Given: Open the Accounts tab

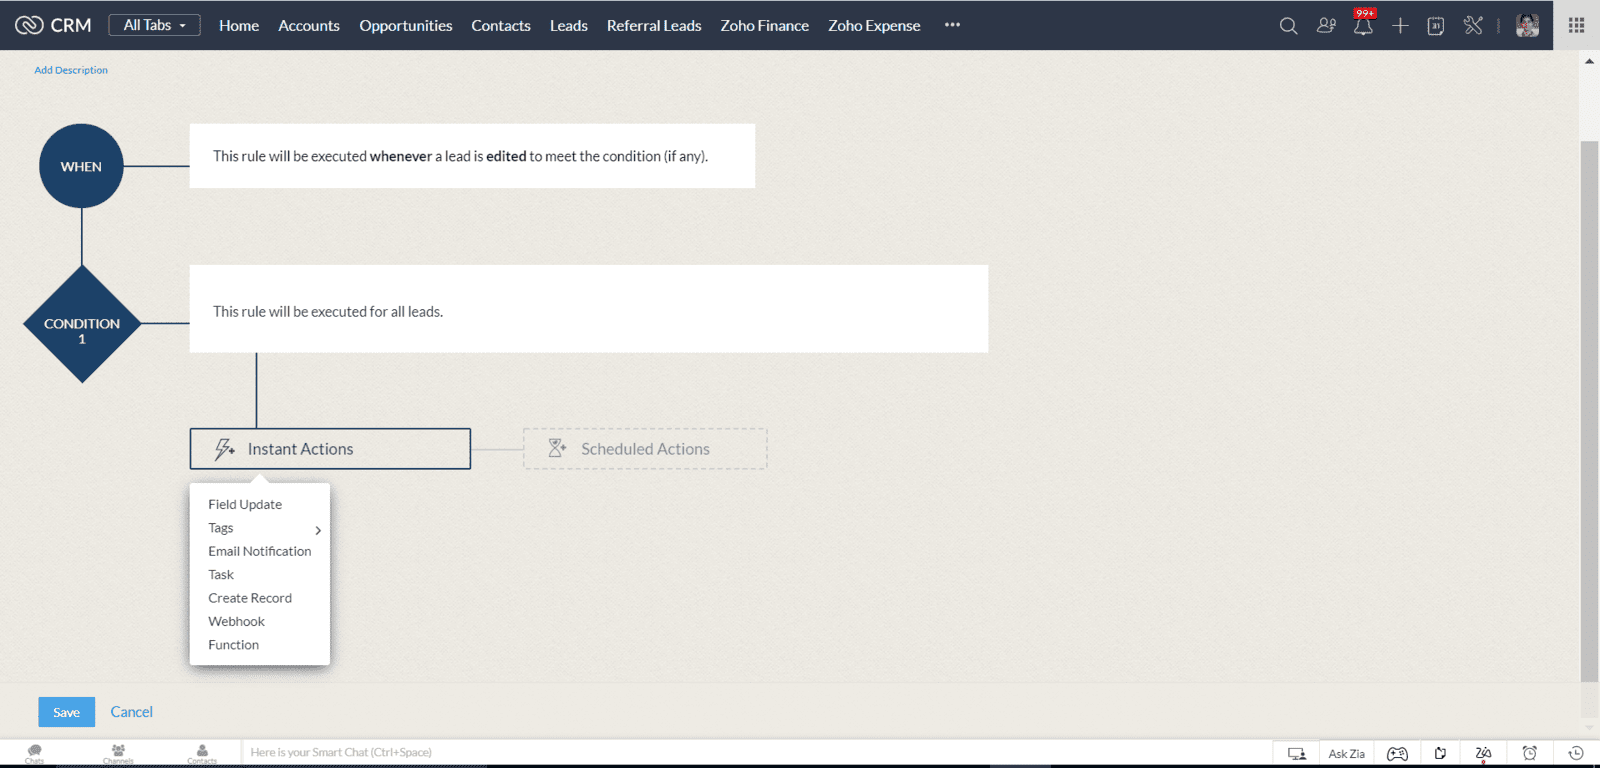Looking at the screenshot, I should pos(309,26).
